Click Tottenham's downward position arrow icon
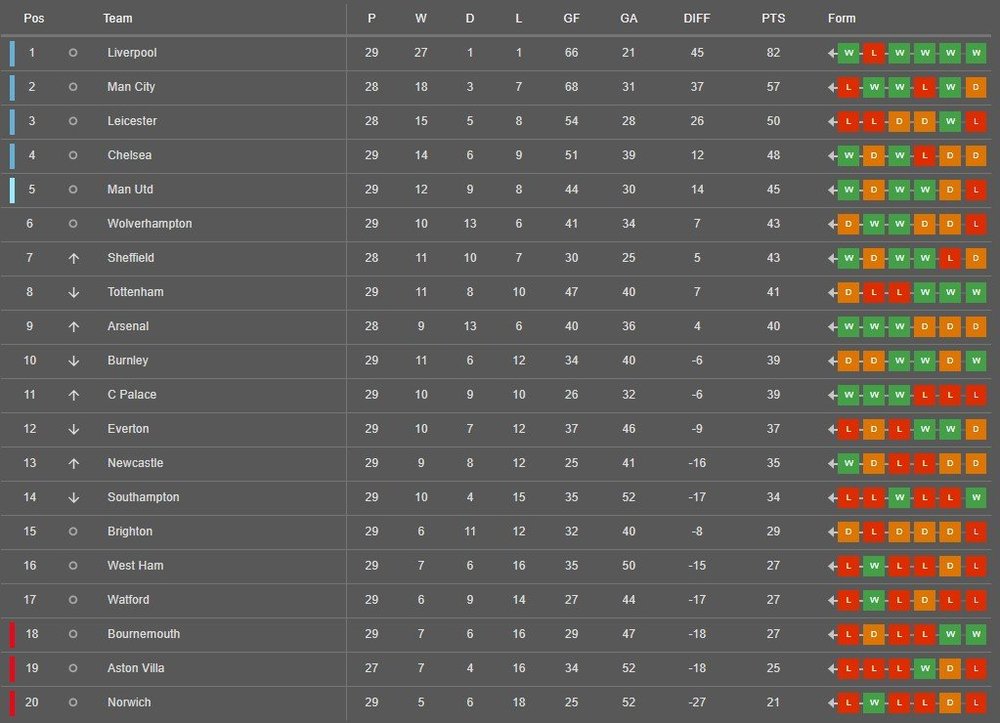 (x=73, y=293)
